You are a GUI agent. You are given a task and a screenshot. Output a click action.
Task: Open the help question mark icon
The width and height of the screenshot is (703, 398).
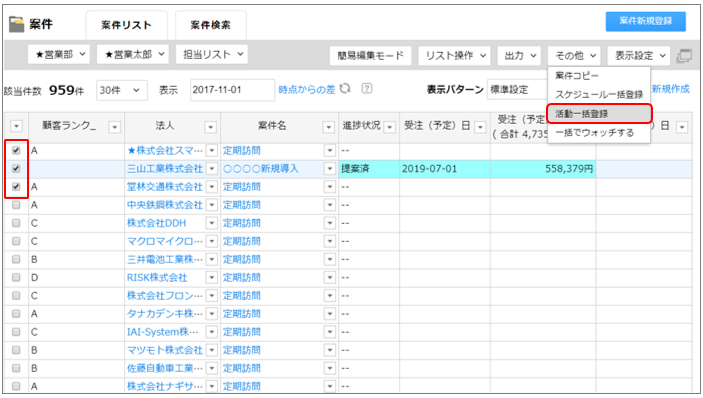pos(367,89)
